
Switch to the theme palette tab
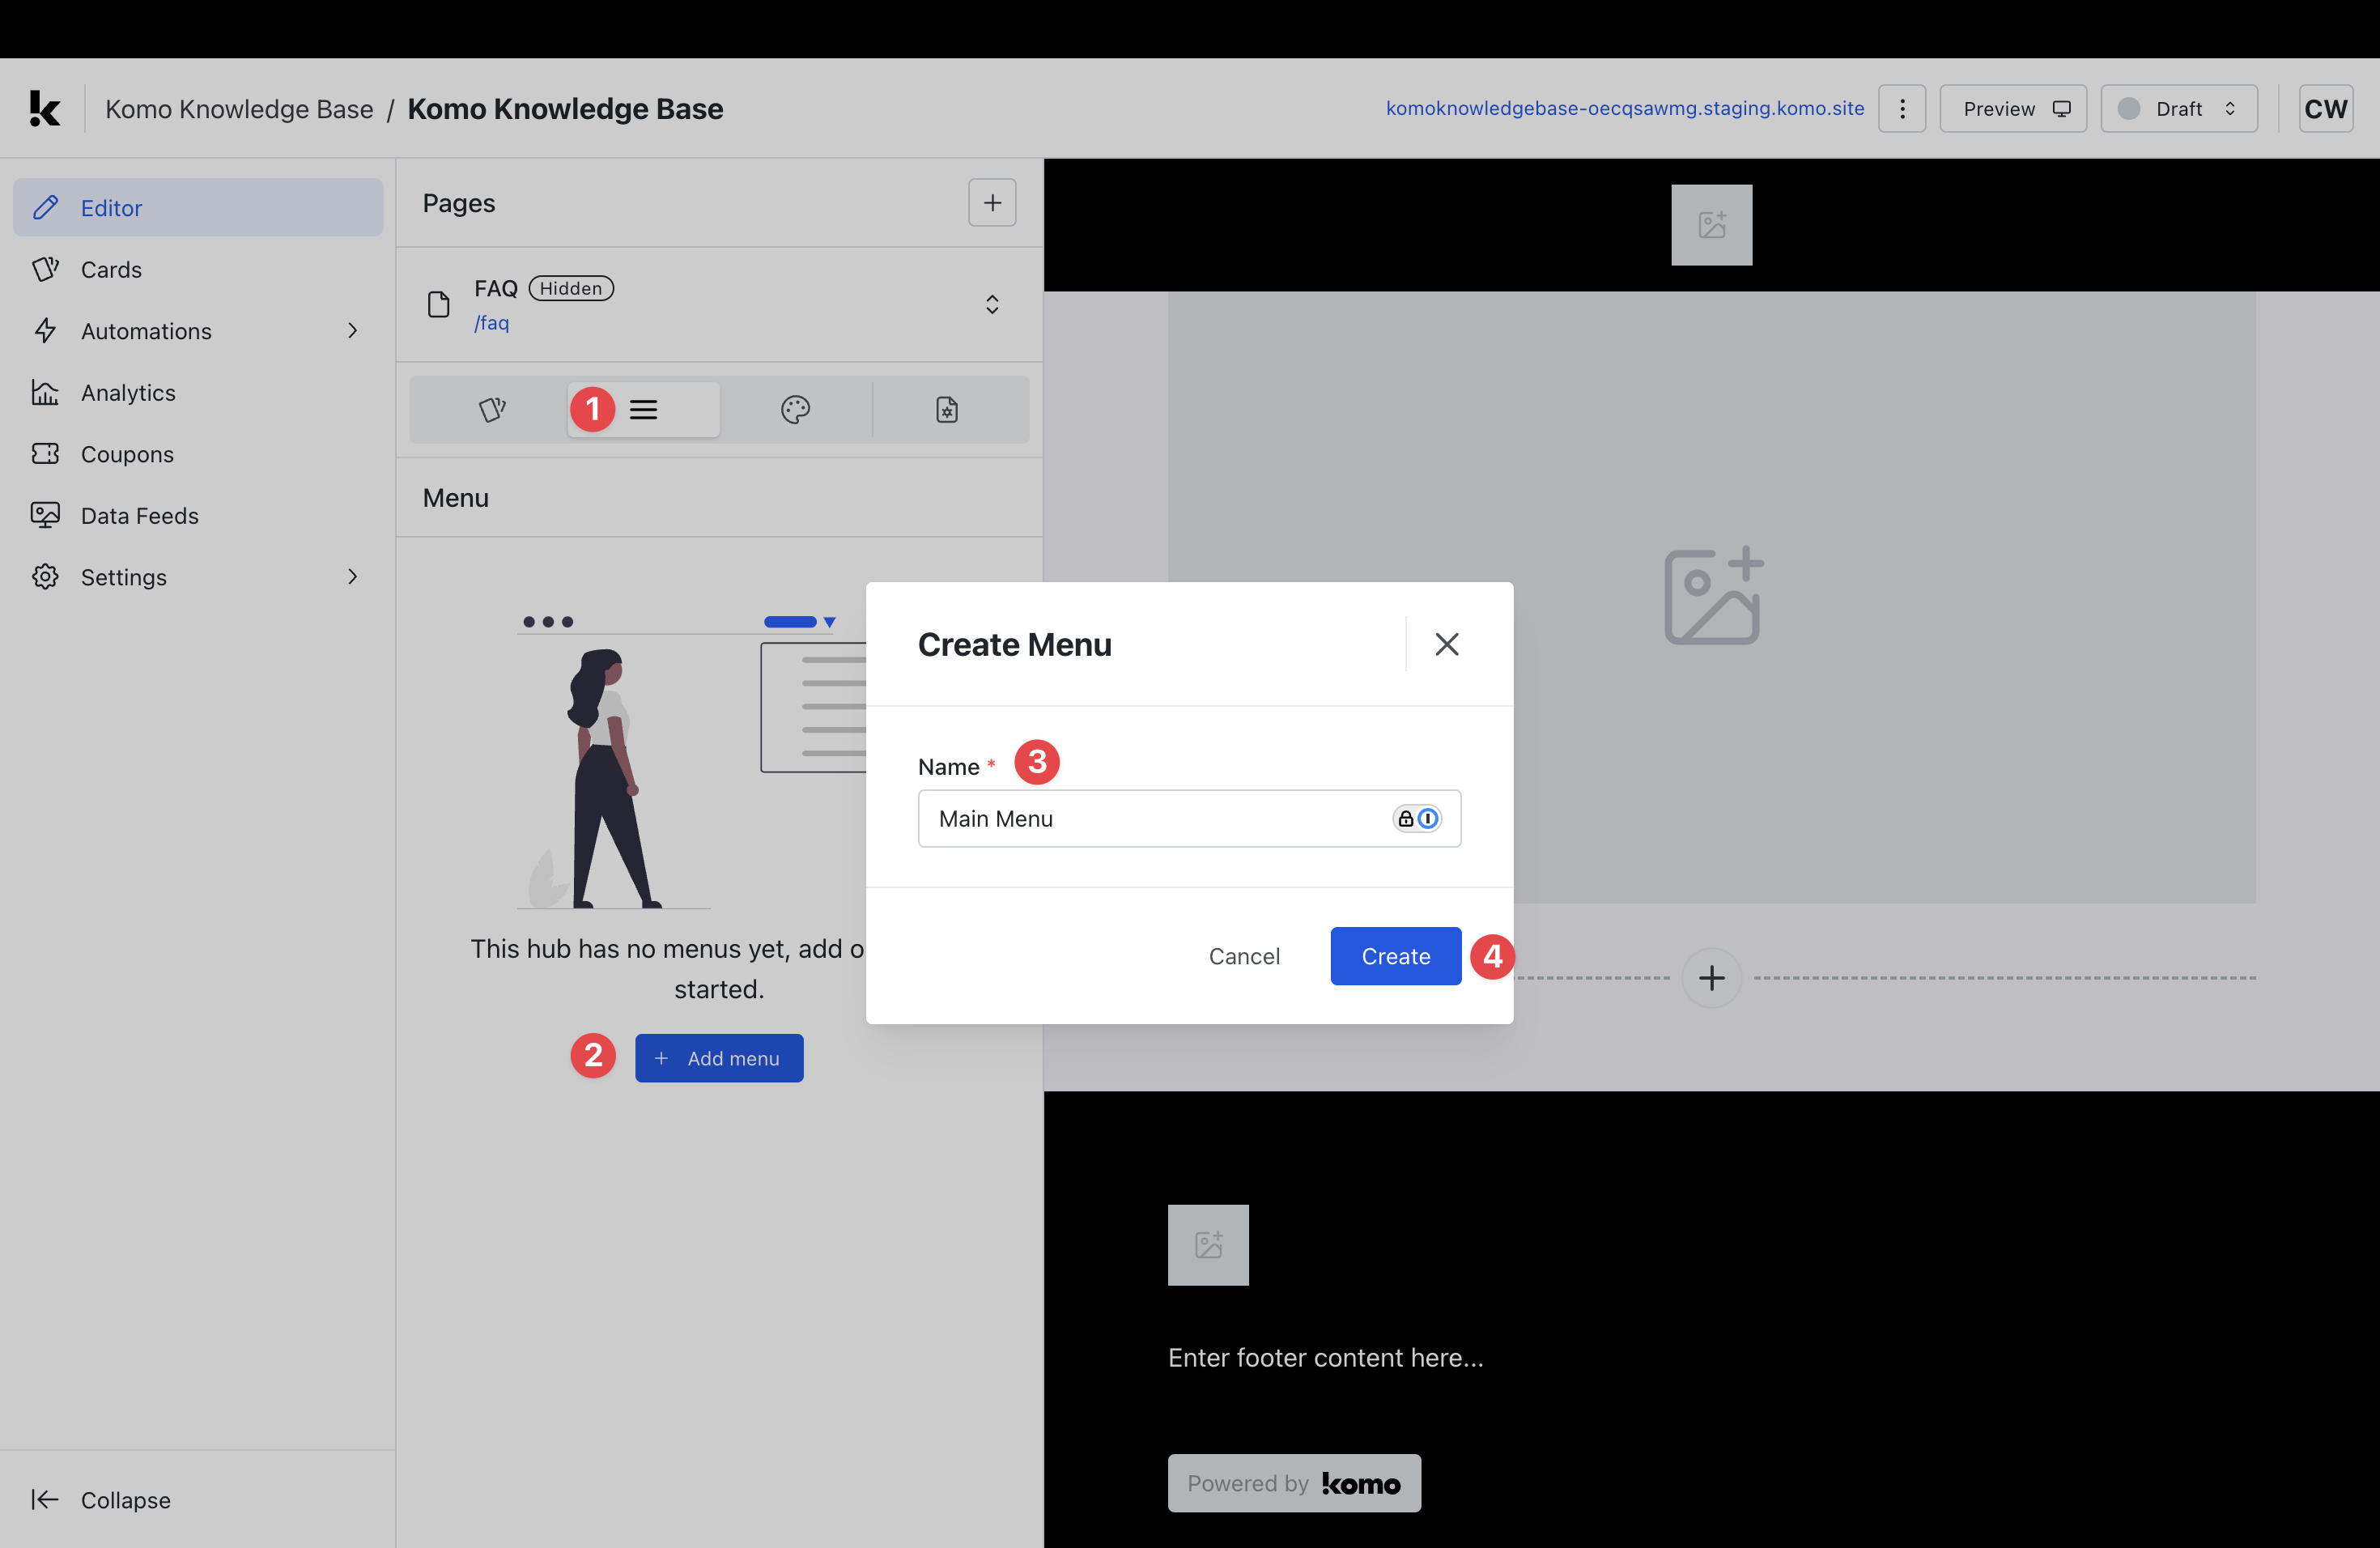[x=795, y=409]
